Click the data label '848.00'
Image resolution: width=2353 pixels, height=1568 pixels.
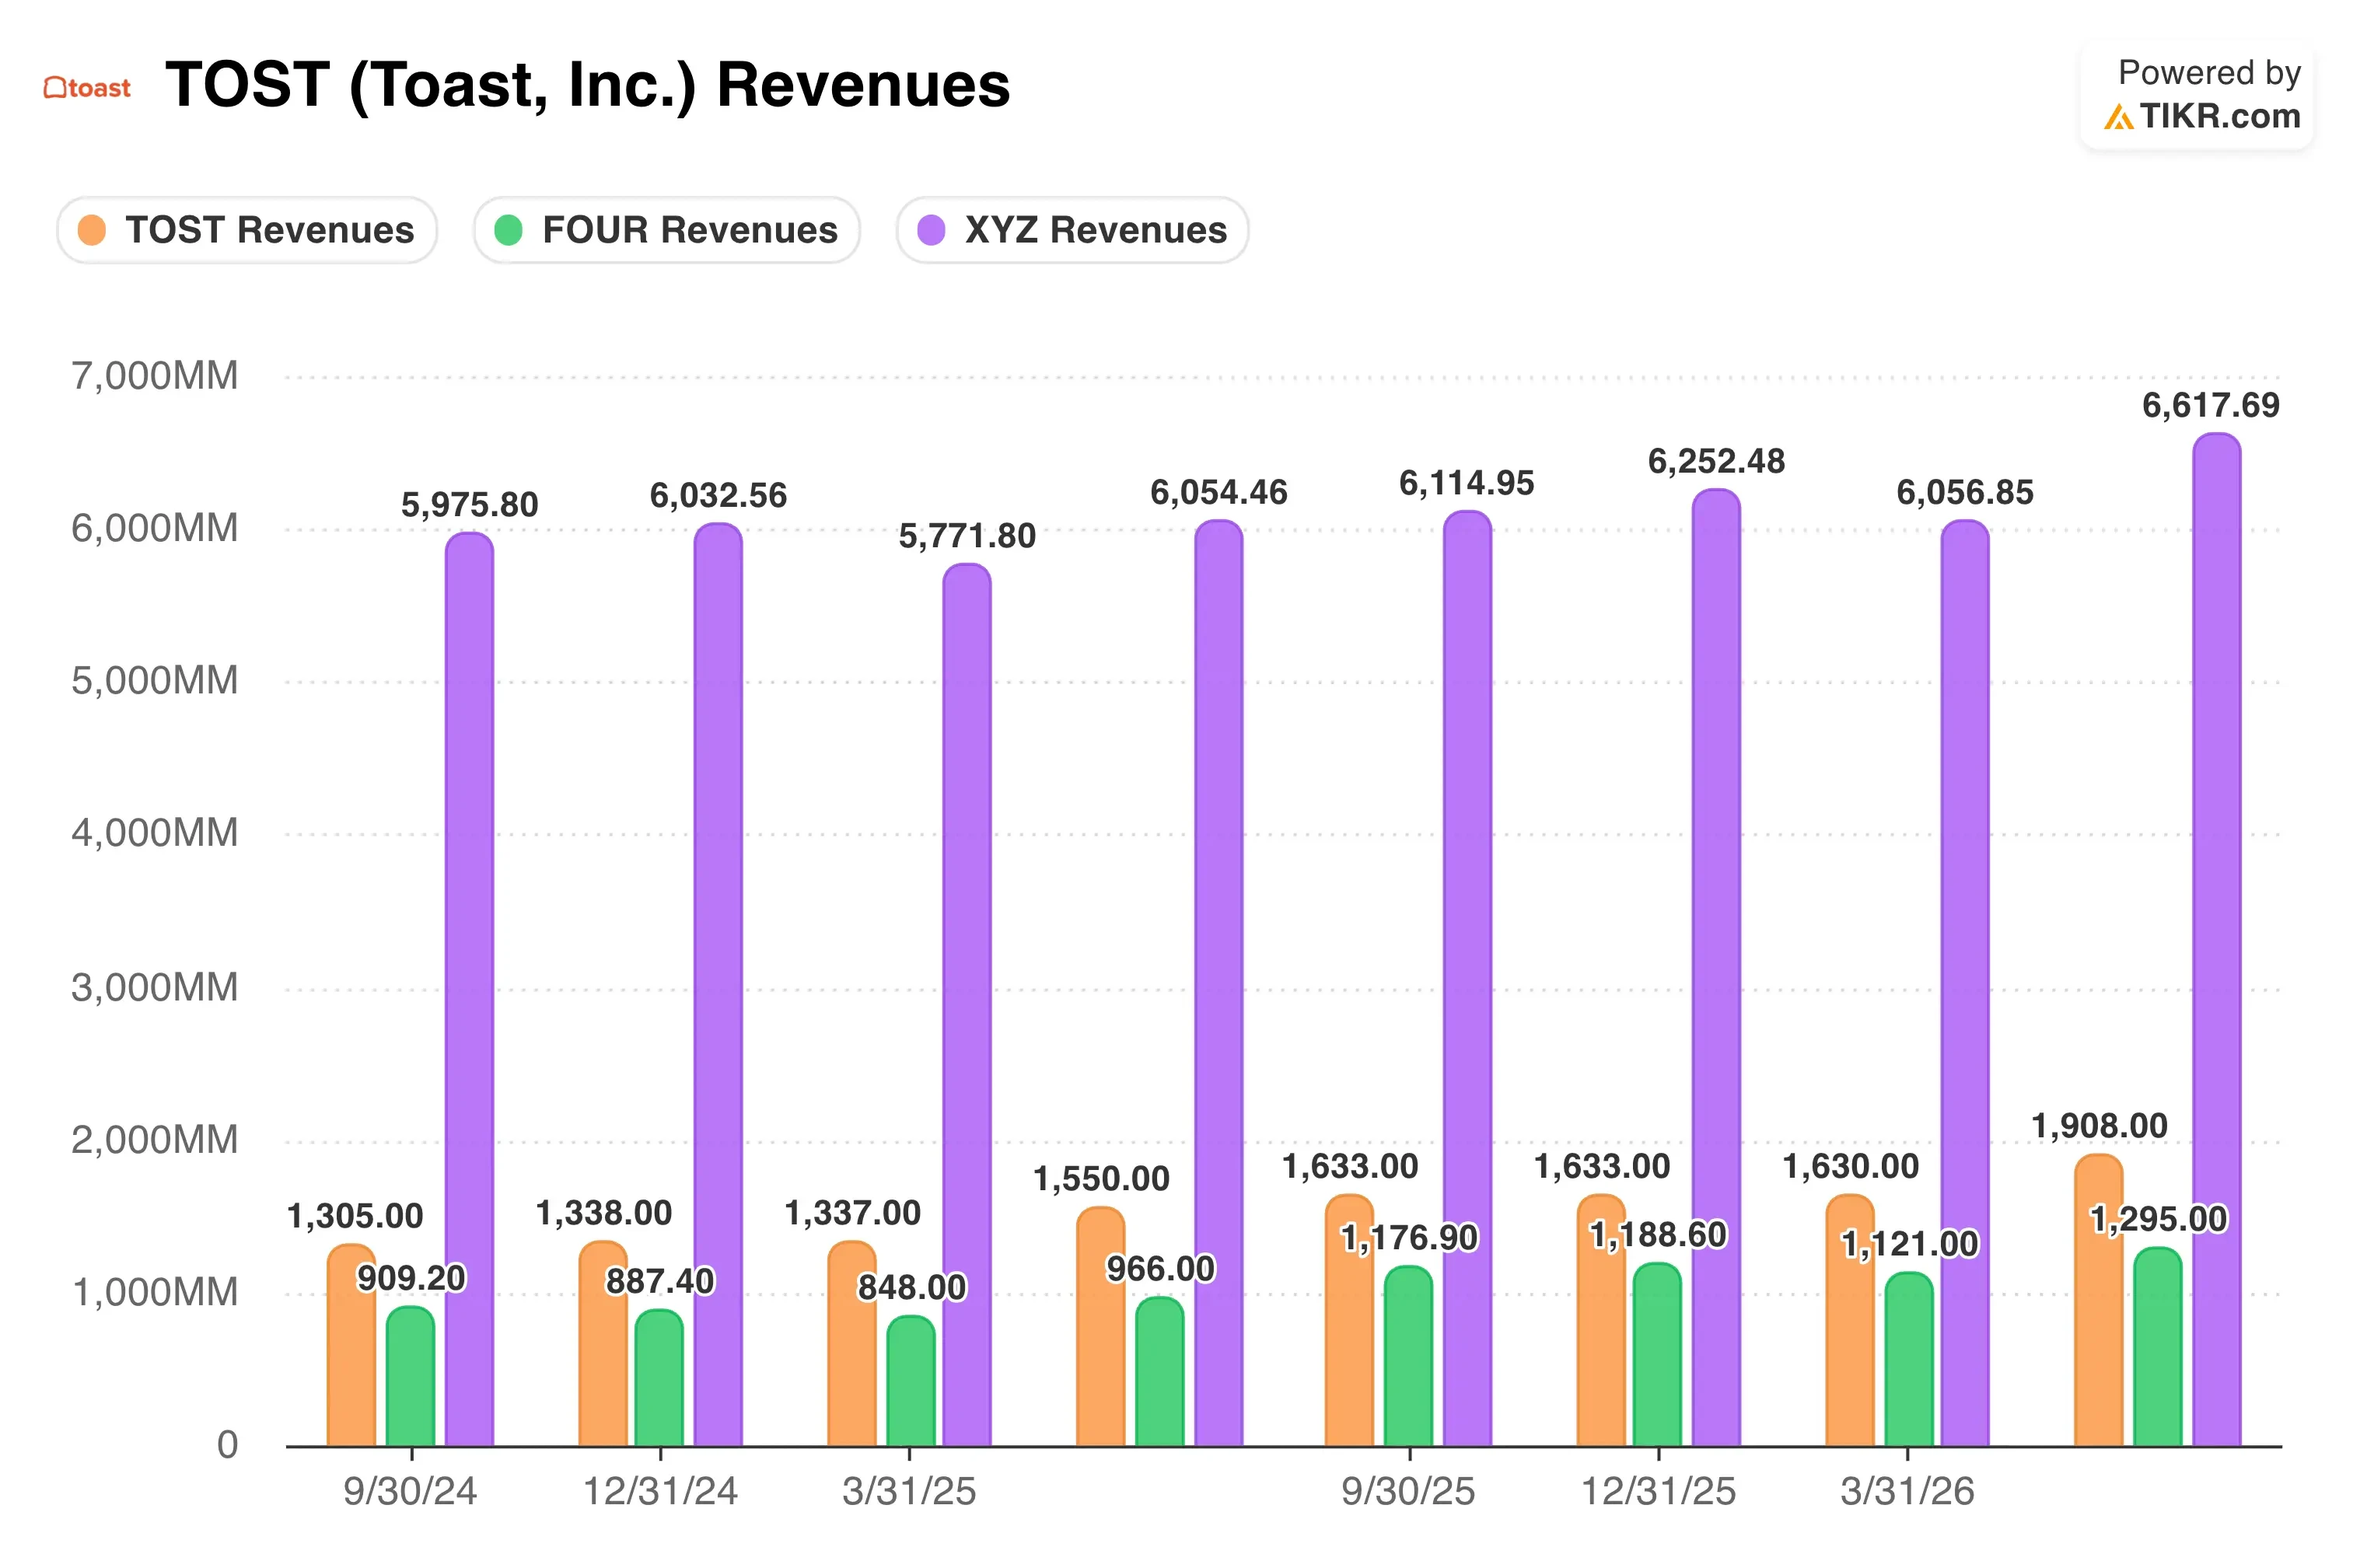coord(912,1287)
